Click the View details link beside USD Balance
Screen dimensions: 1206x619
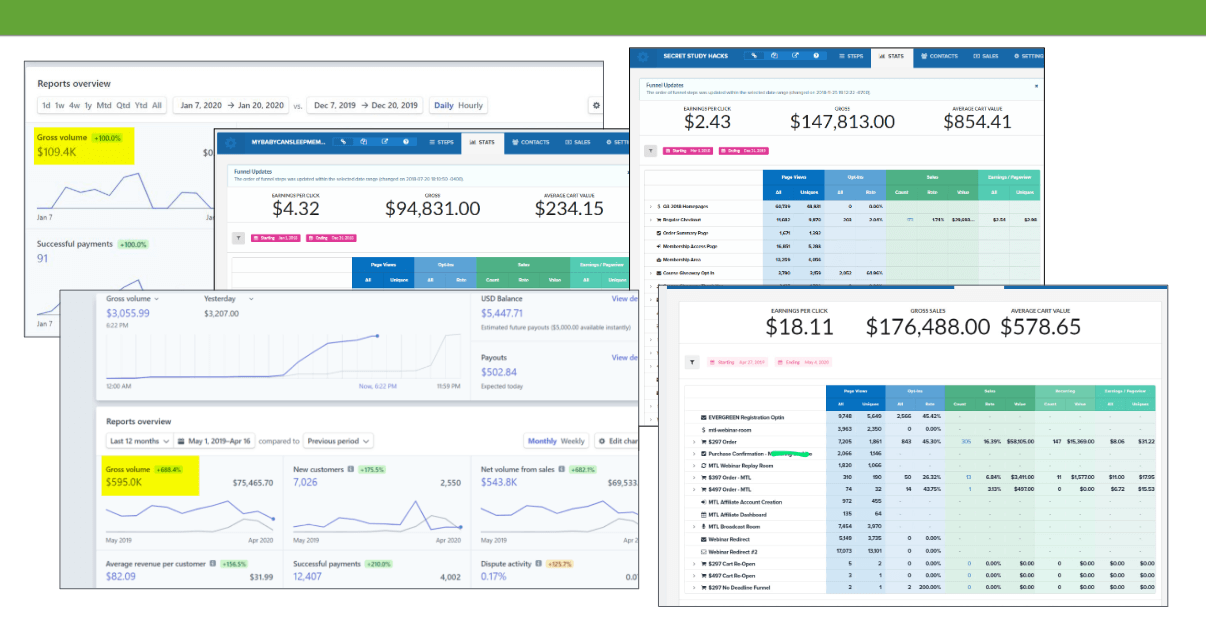coord(625,298)
